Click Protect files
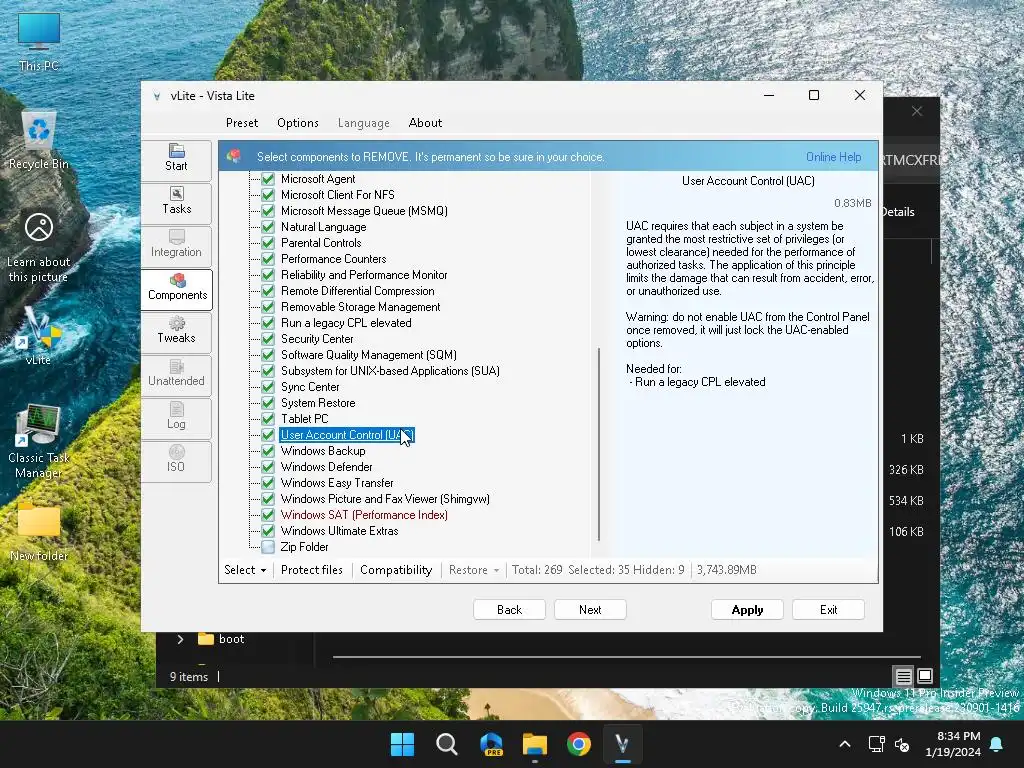This screenshot has height=768, width=1024. 312,570
